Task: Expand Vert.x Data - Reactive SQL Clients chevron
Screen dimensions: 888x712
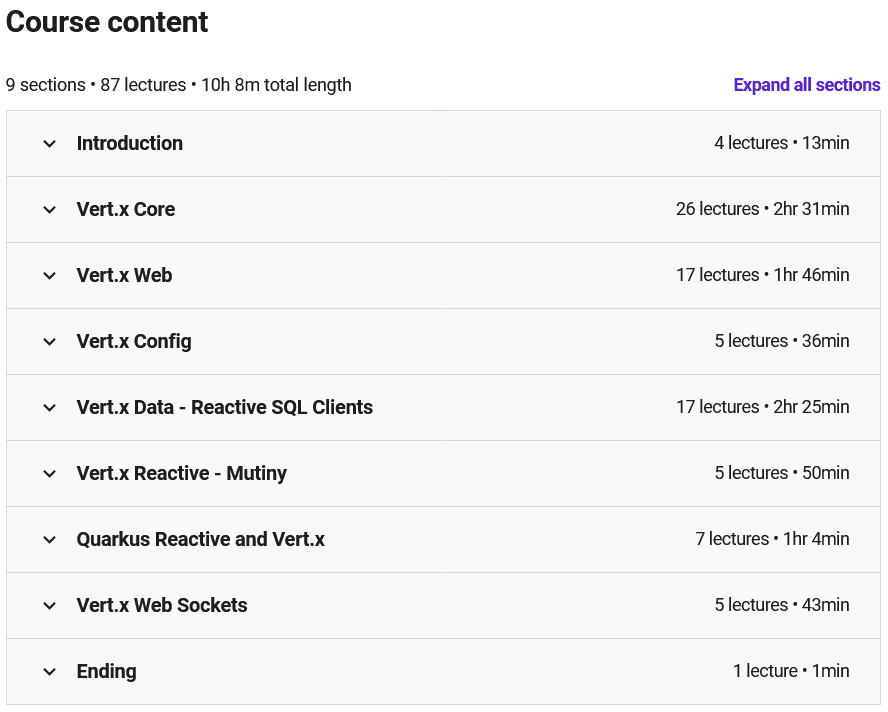Action: [x=50, y=408]
